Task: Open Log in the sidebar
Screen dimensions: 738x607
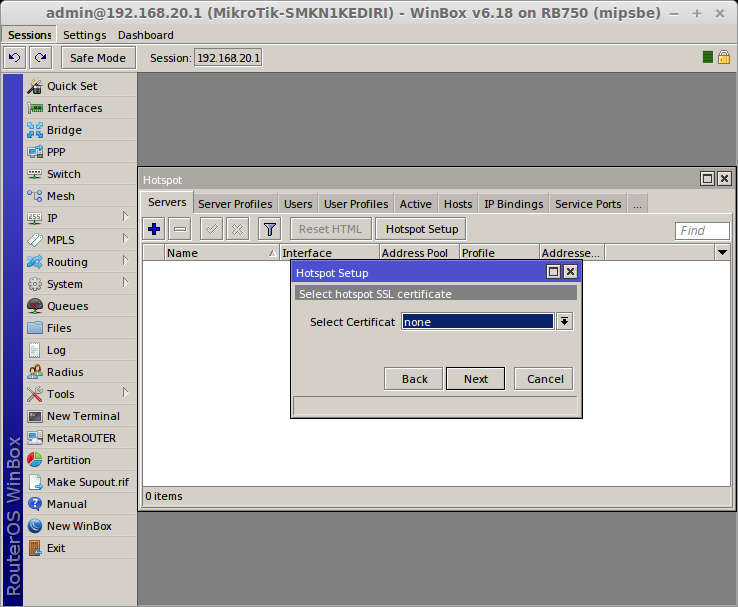Action: tap(80, 350)
